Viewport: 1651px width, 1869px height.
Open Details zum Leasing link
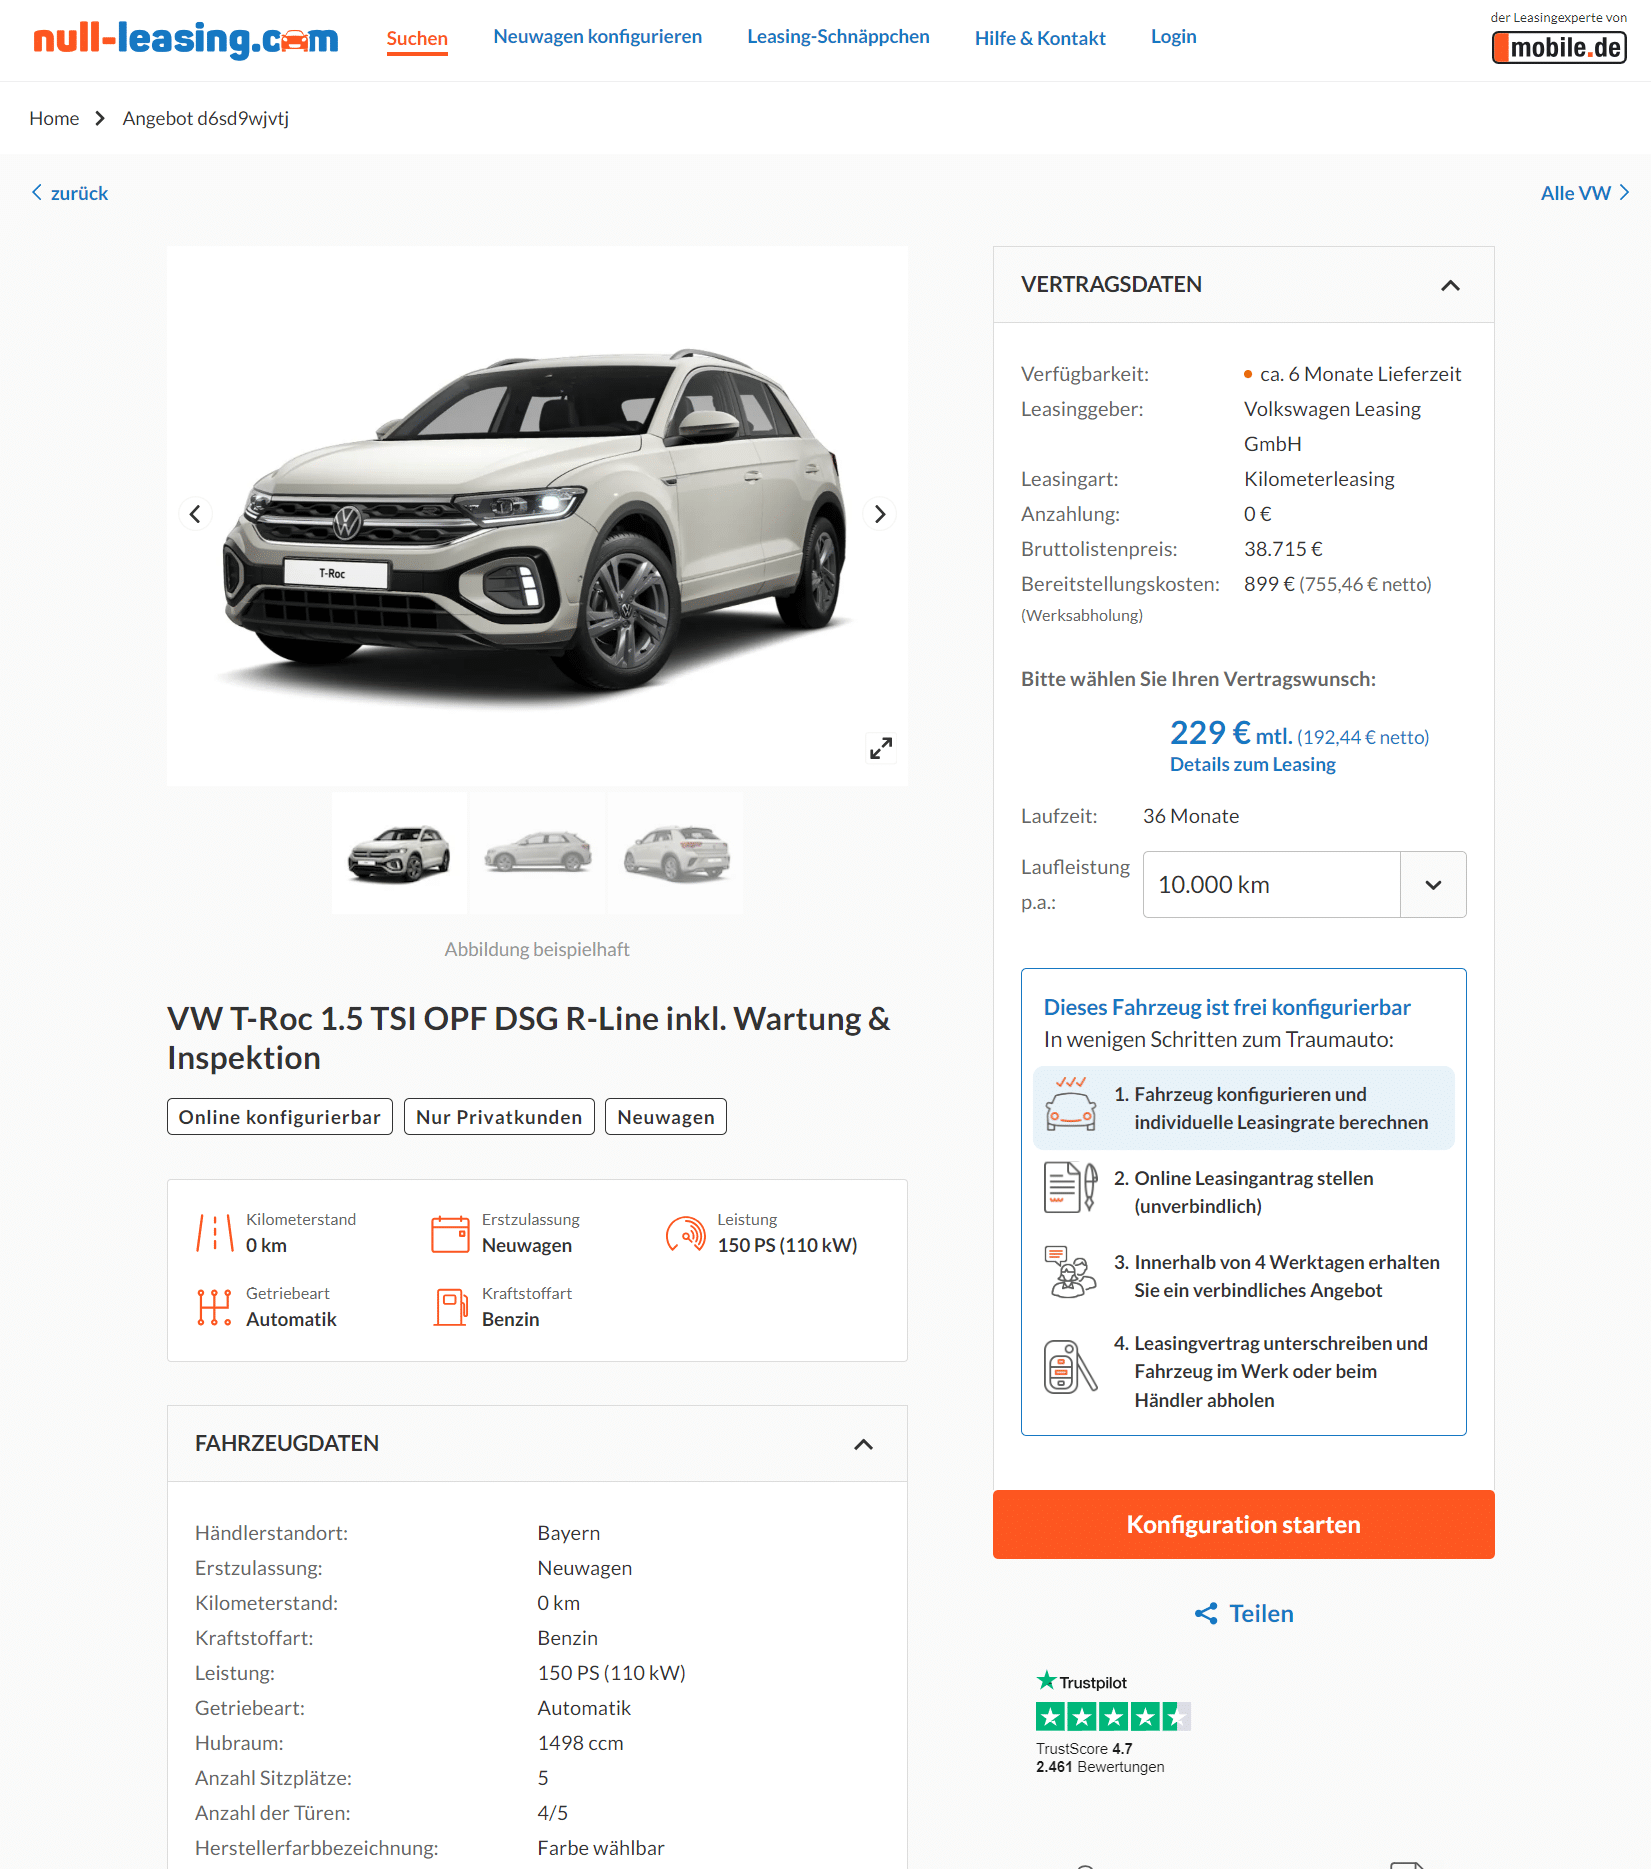point(1253,764)
